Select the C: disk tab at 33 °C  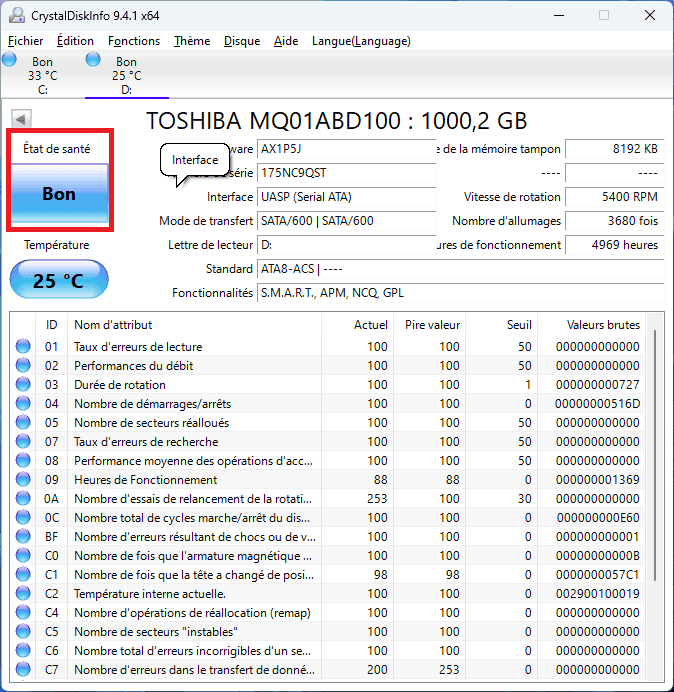pos(42,75)
